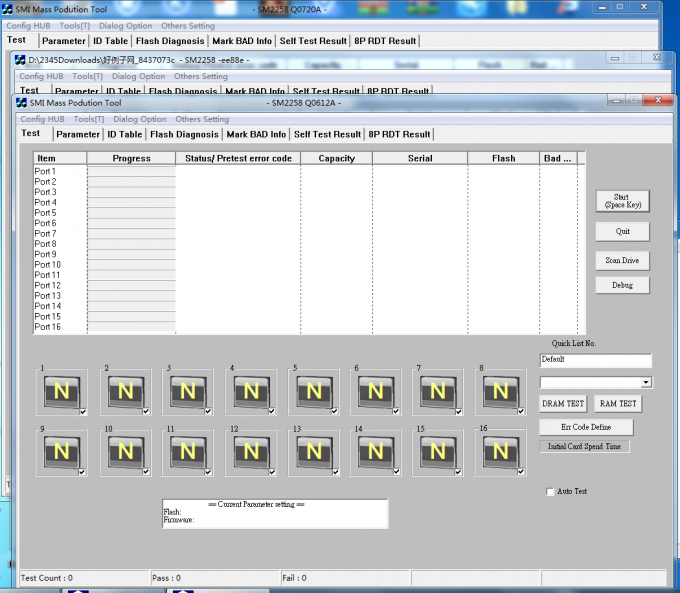Viewport: 680px width, 593px height.
Task: Click the port 8 drive status icon
Action: pos(501,391)
